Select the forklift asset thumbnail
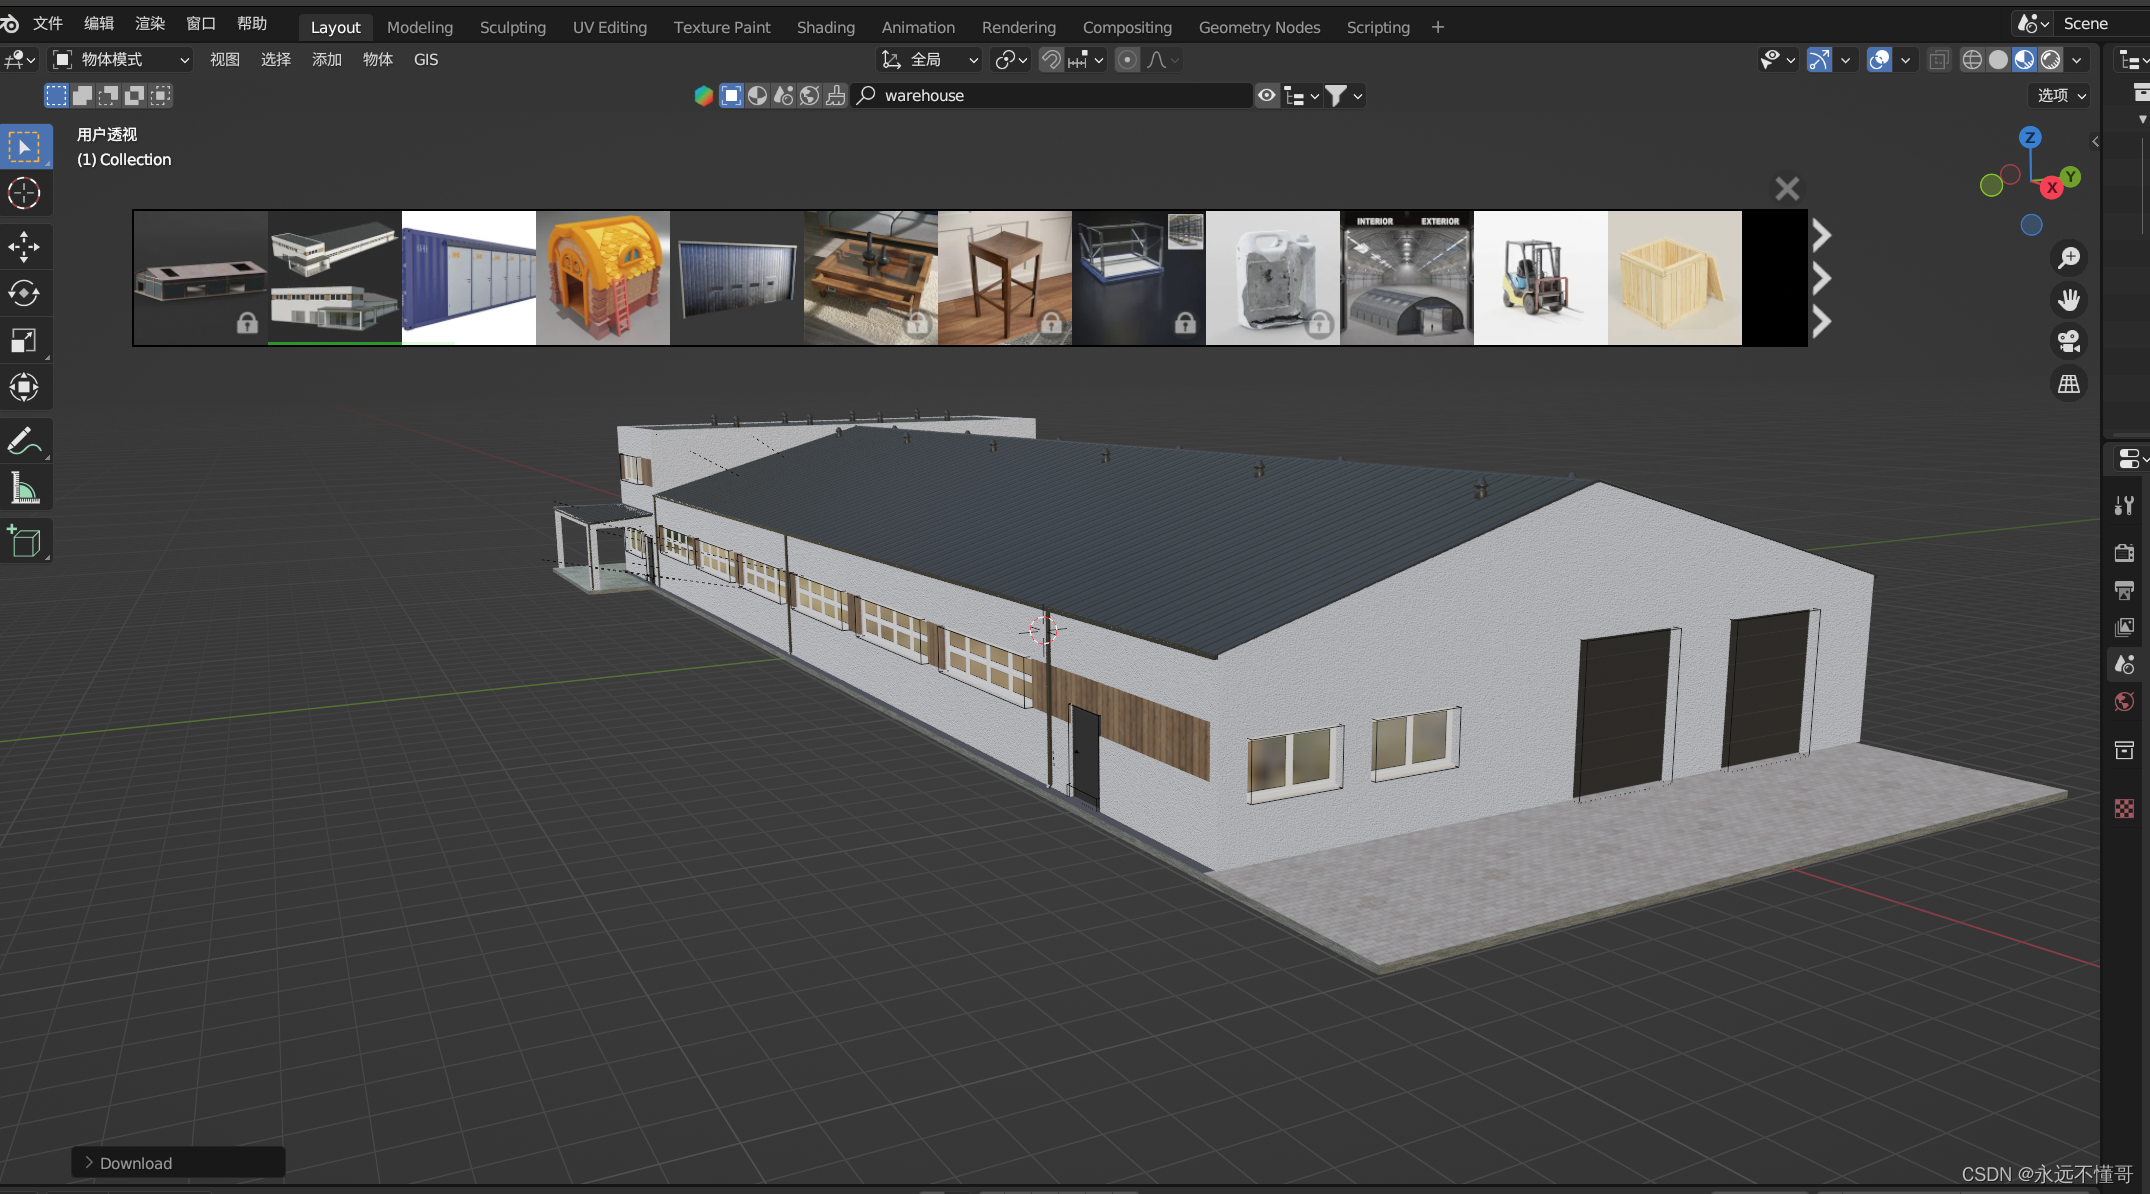The width and height of the screenshot is (2150, 1194). coord(1541,278)
